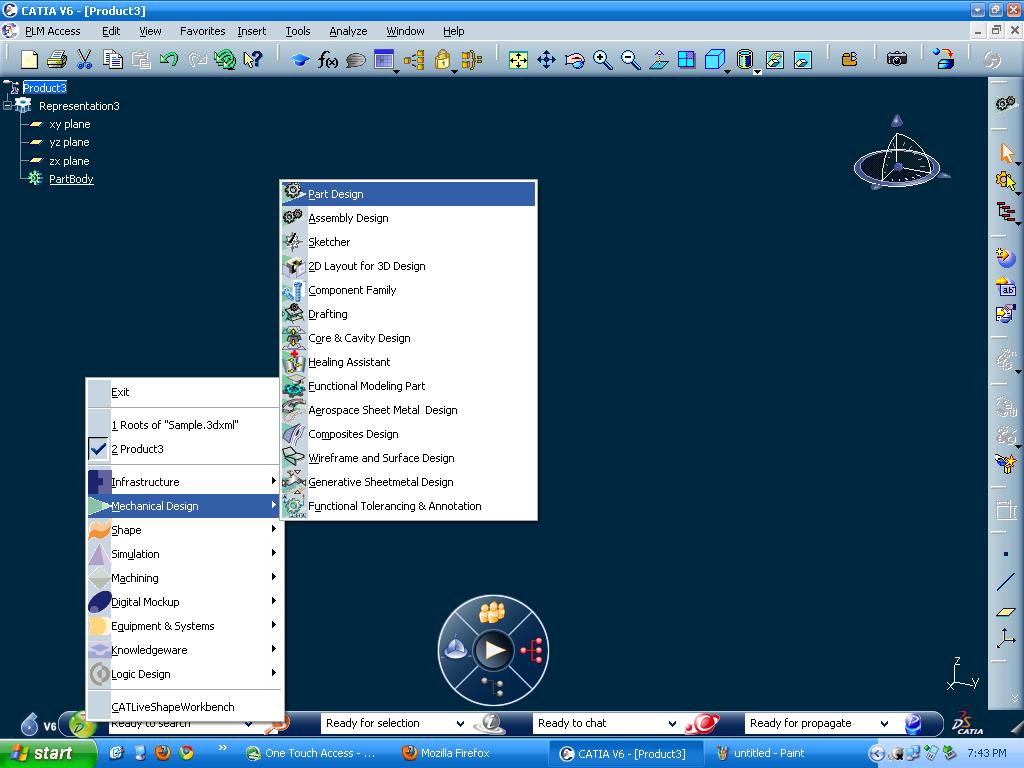Viewport: 1024px width, 768px height.
Task: Click the Fit All In icon
Action: [518, 60]
